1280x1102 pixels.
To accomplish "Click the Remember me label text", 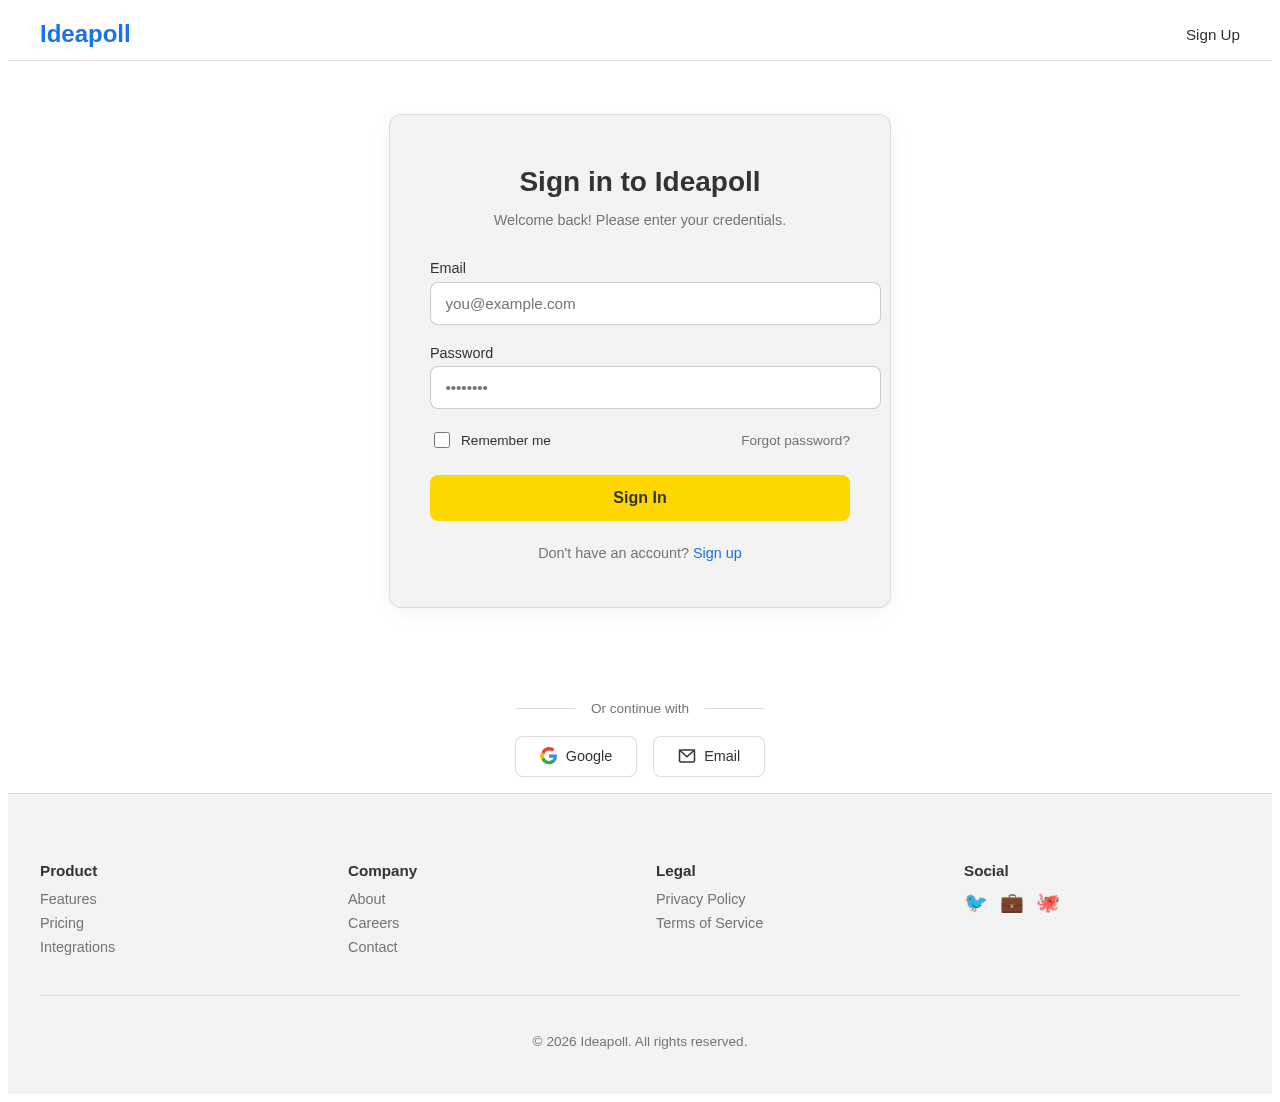I will pyautogui.click(x=506, y=440).
